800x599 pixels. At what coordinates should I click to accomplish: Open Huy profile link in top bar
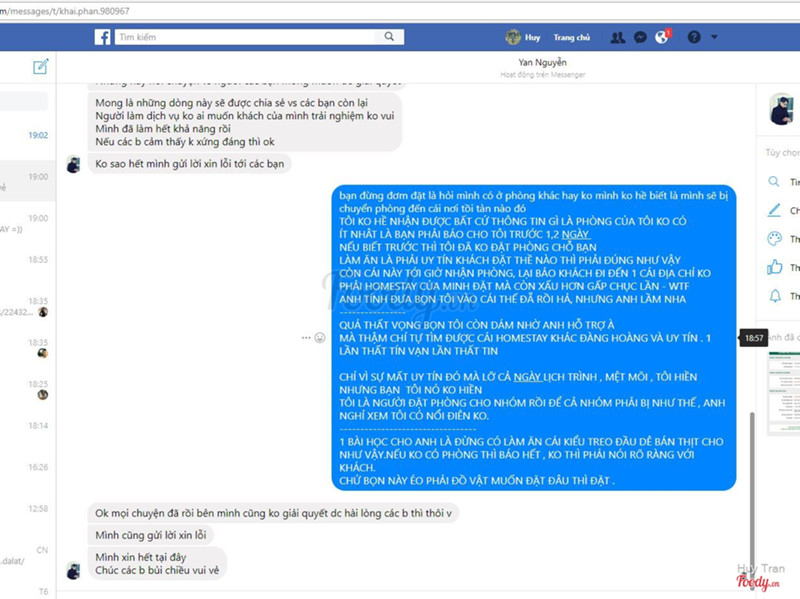(x=523, y=37)
